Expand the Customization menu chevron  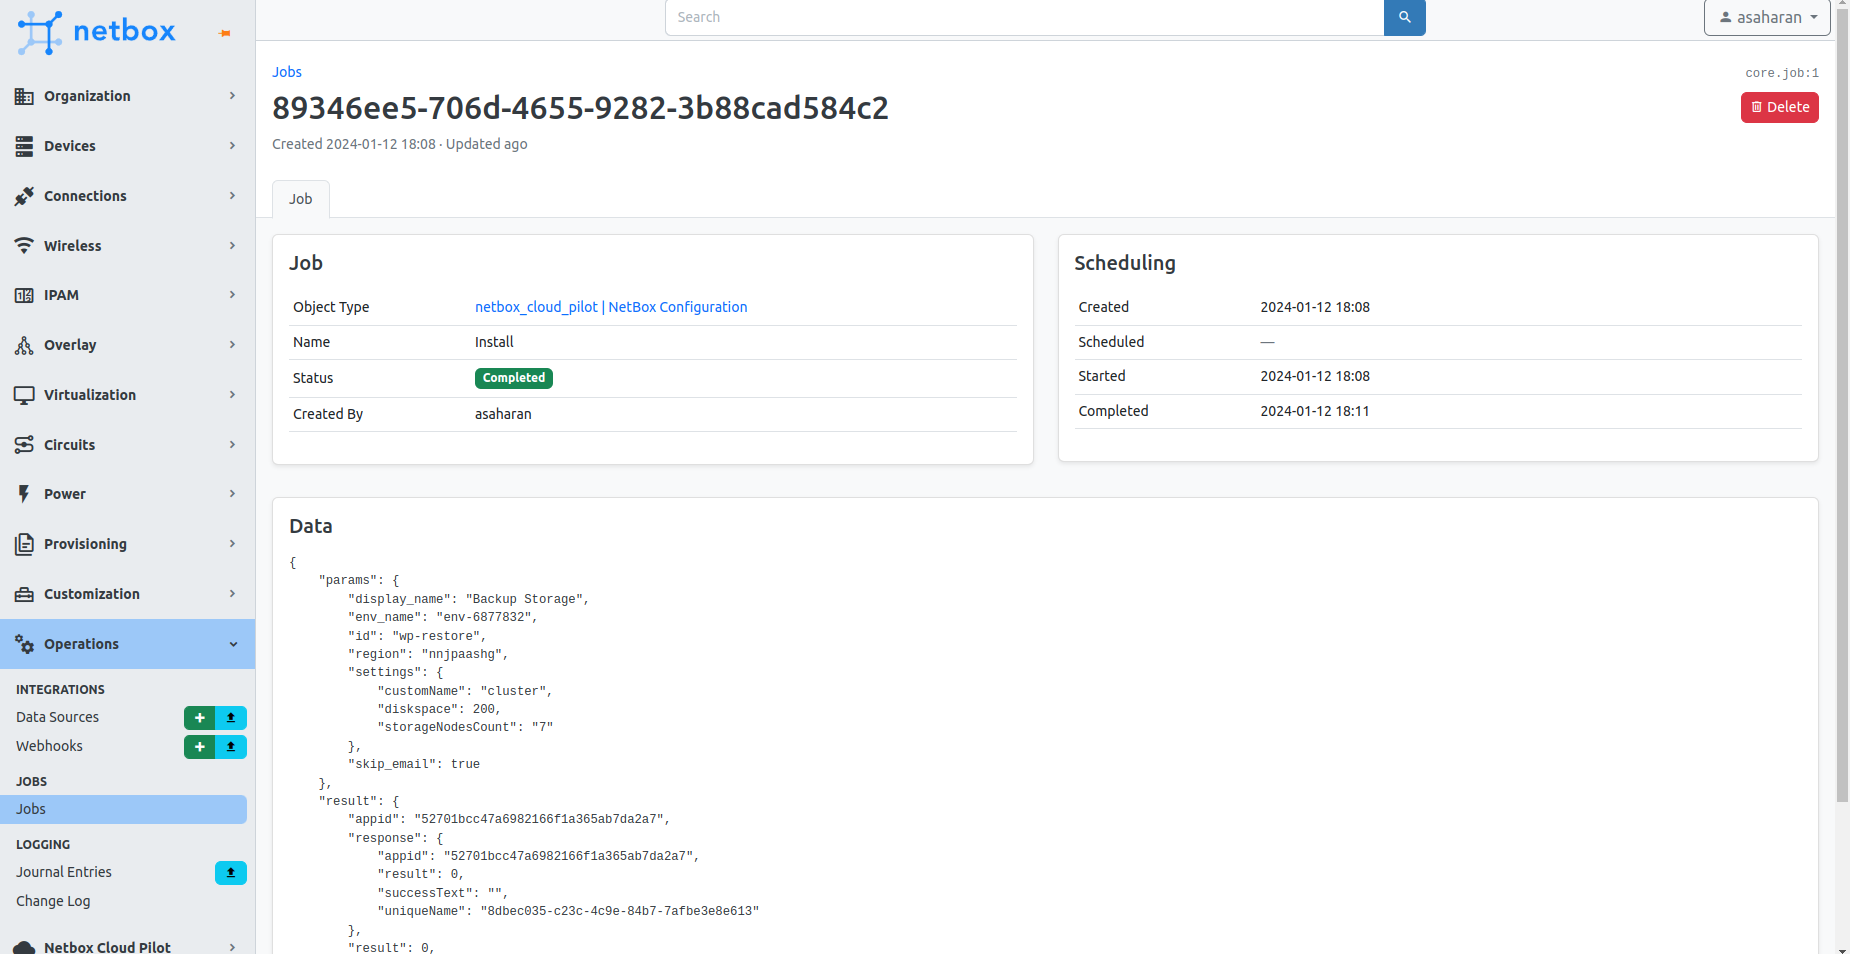coord(232,594)
